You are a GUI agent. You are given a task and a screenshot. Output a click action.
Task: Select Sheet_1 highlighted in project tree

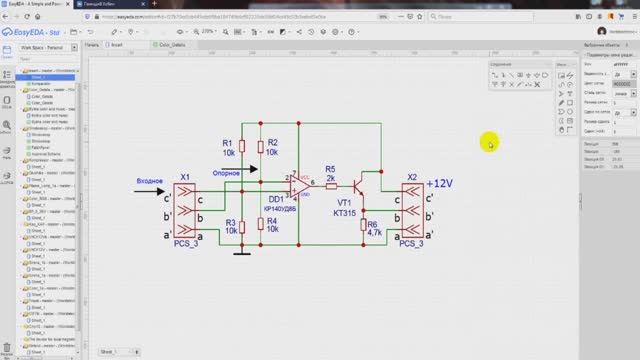click(x=45, y=77)
